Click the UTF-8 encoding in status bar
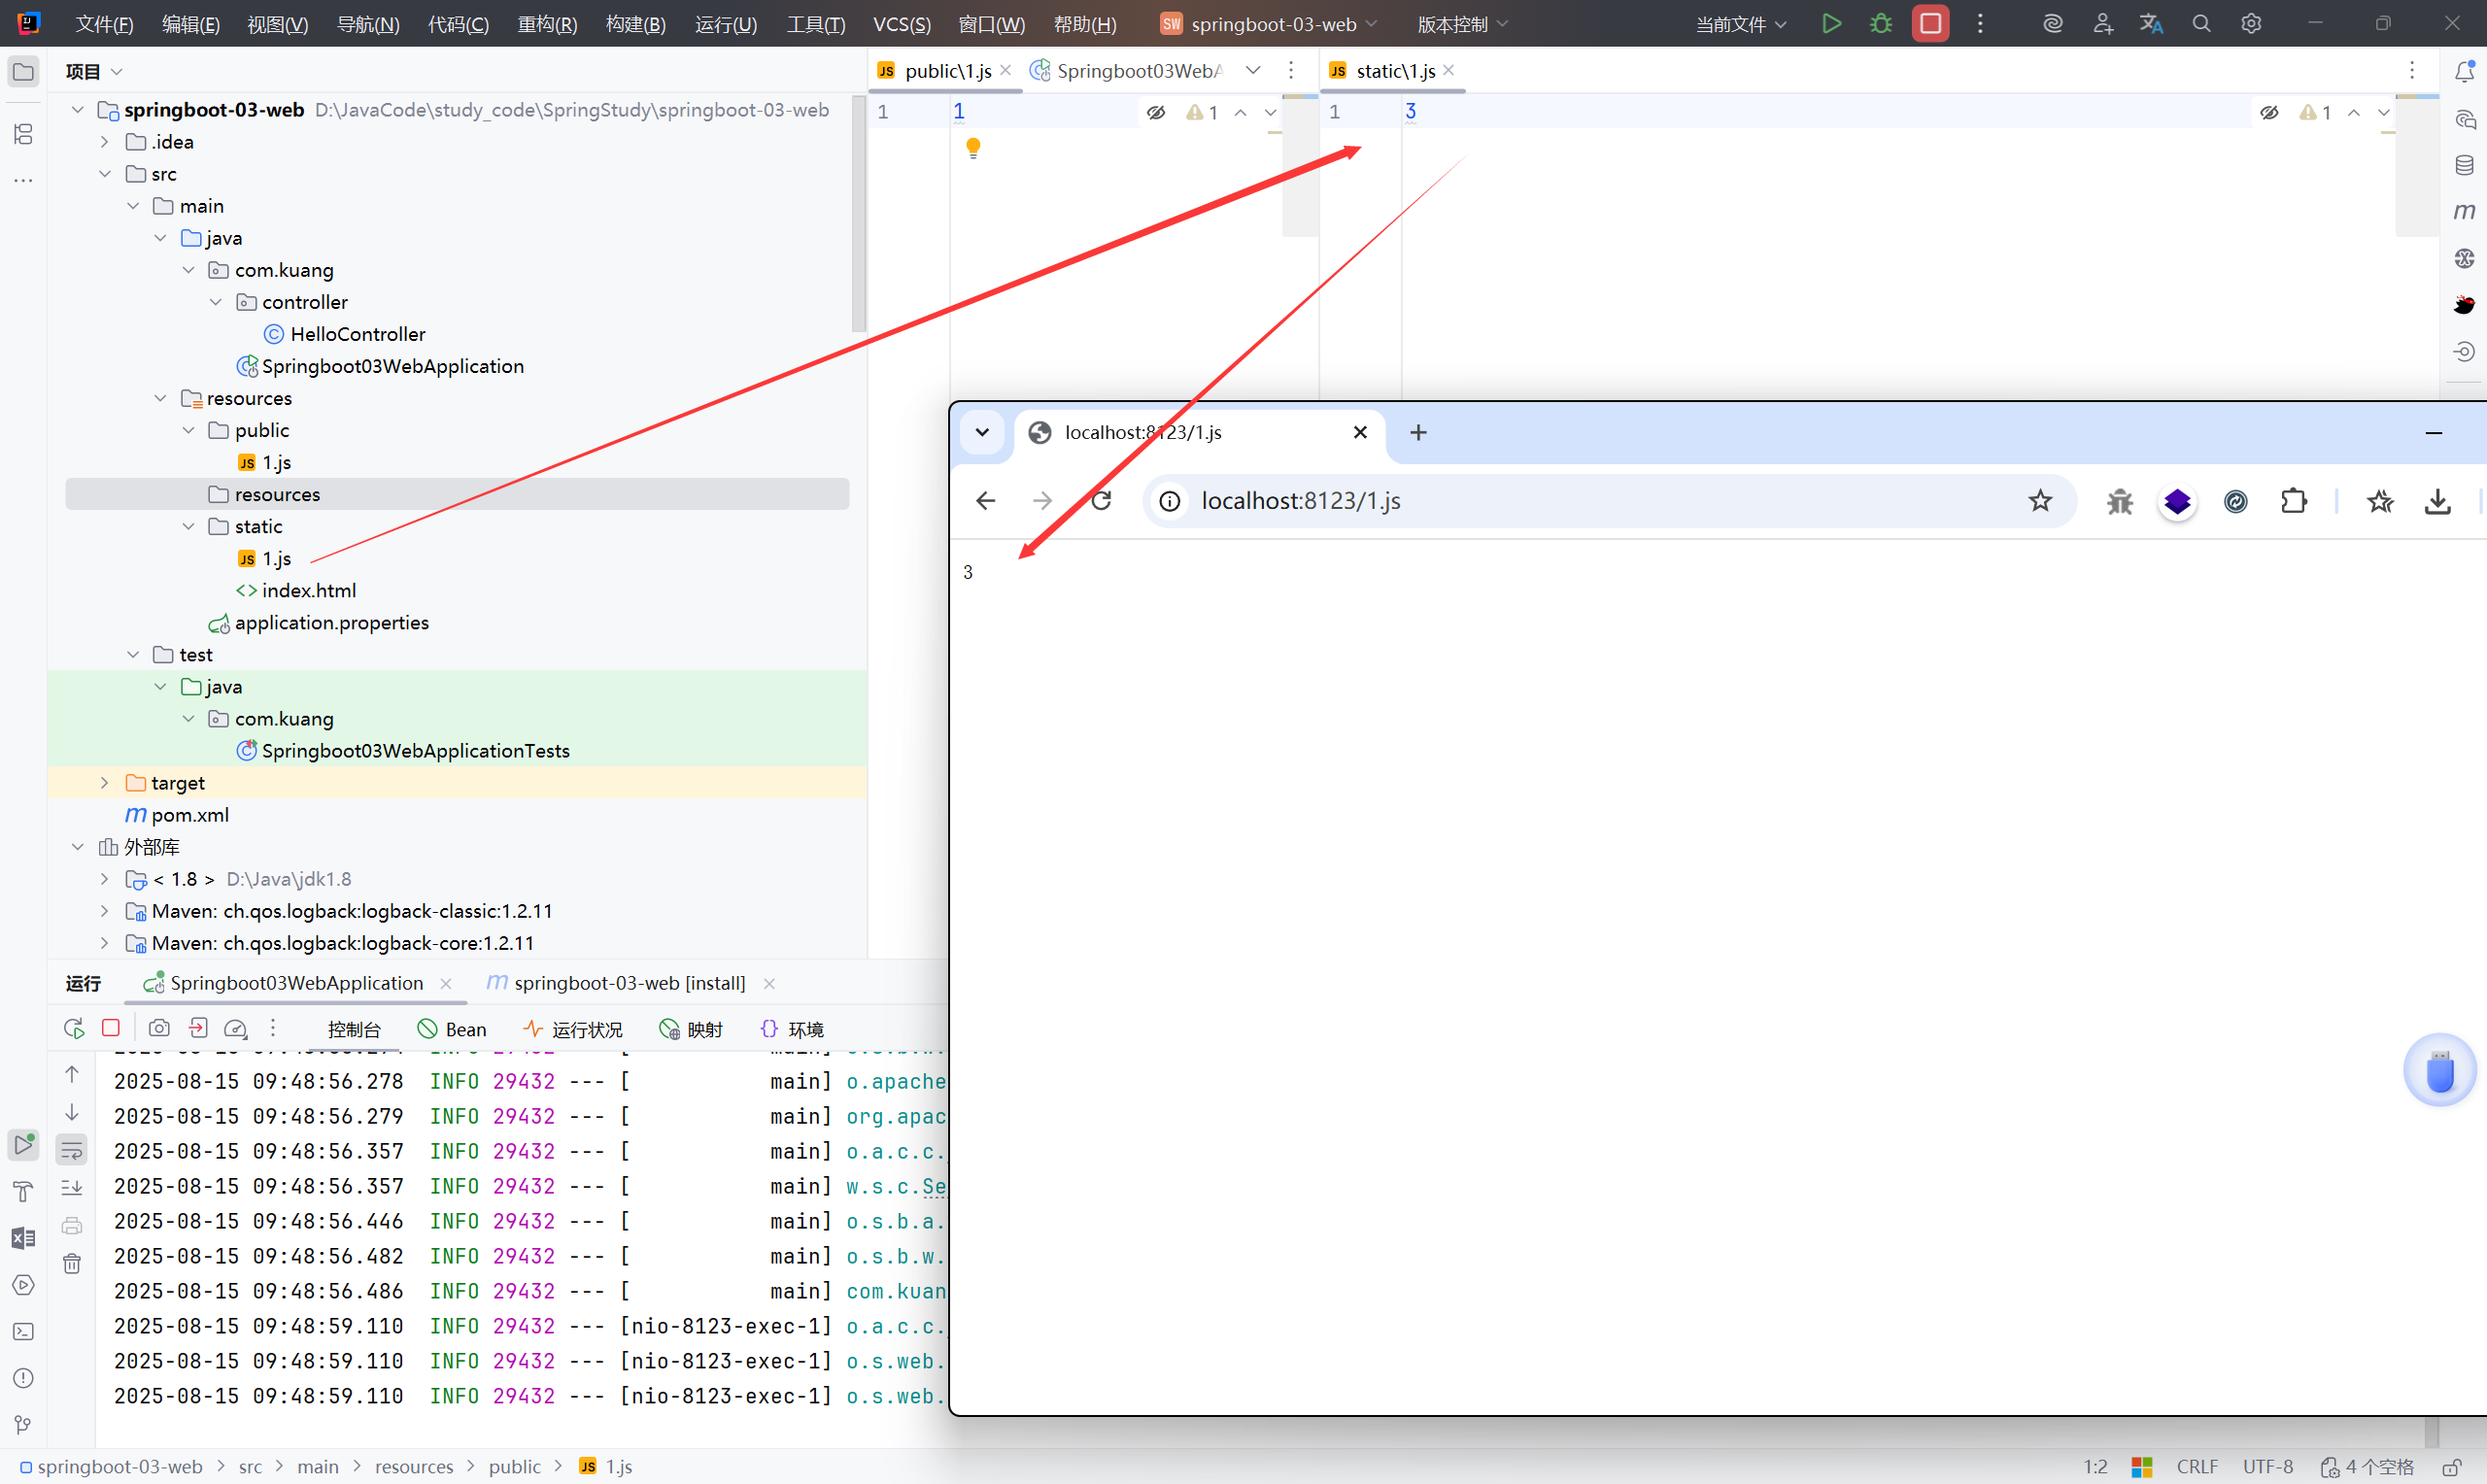Image resolution: width=2487 pixels, height=1484 pixels. click(2267, 1466)
